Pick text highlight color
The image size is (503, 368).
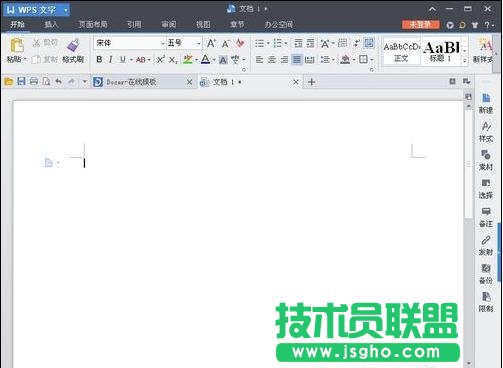click(x=188, y=60)
